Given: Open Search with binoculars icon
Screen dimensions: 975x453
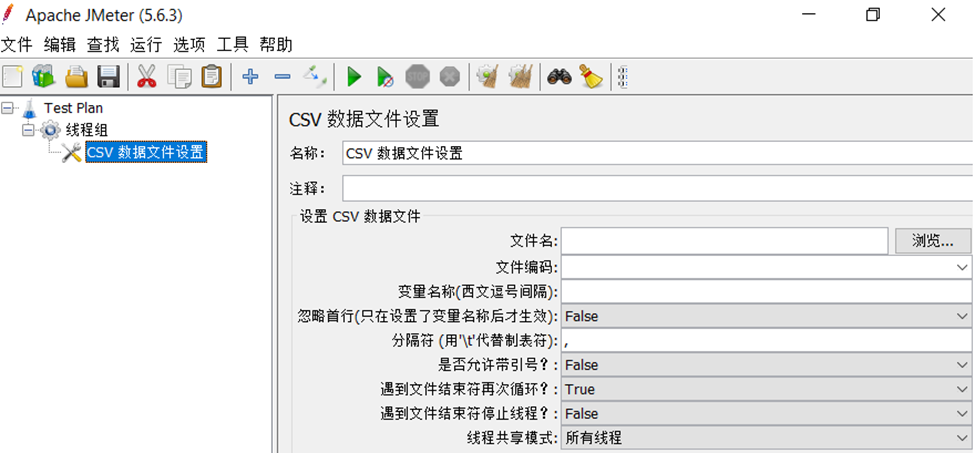Looking at the screenshot, I should tap(559, 78).
